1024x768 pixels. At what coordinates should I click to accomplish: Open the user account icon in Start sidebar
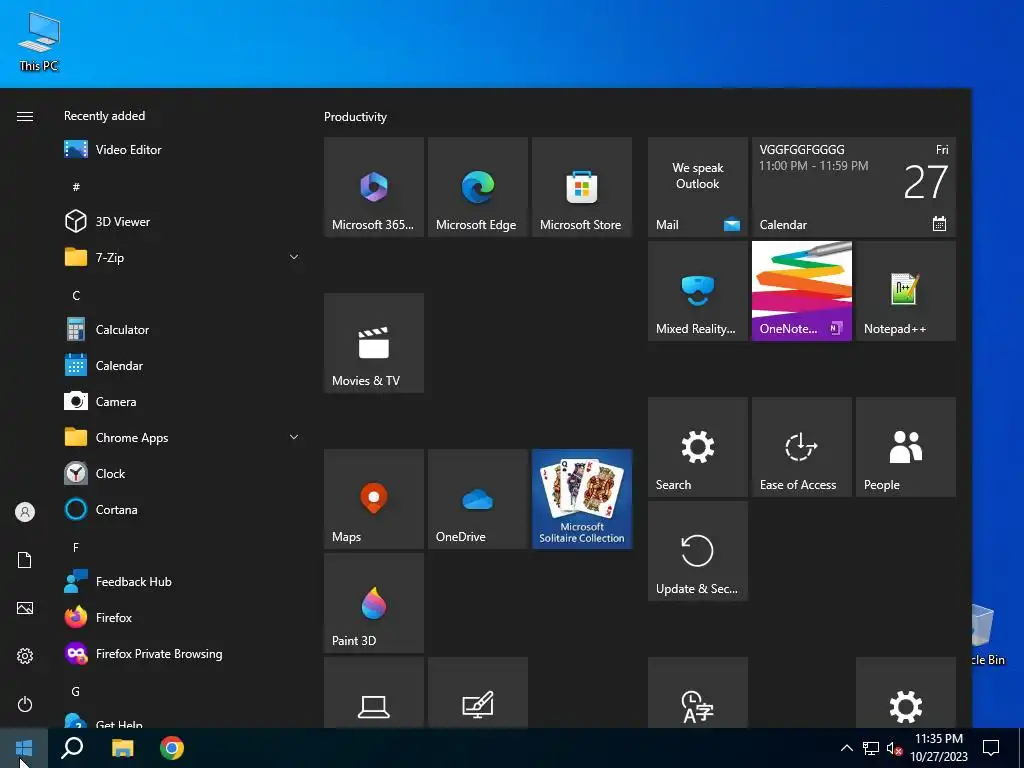tap(25, 512)
